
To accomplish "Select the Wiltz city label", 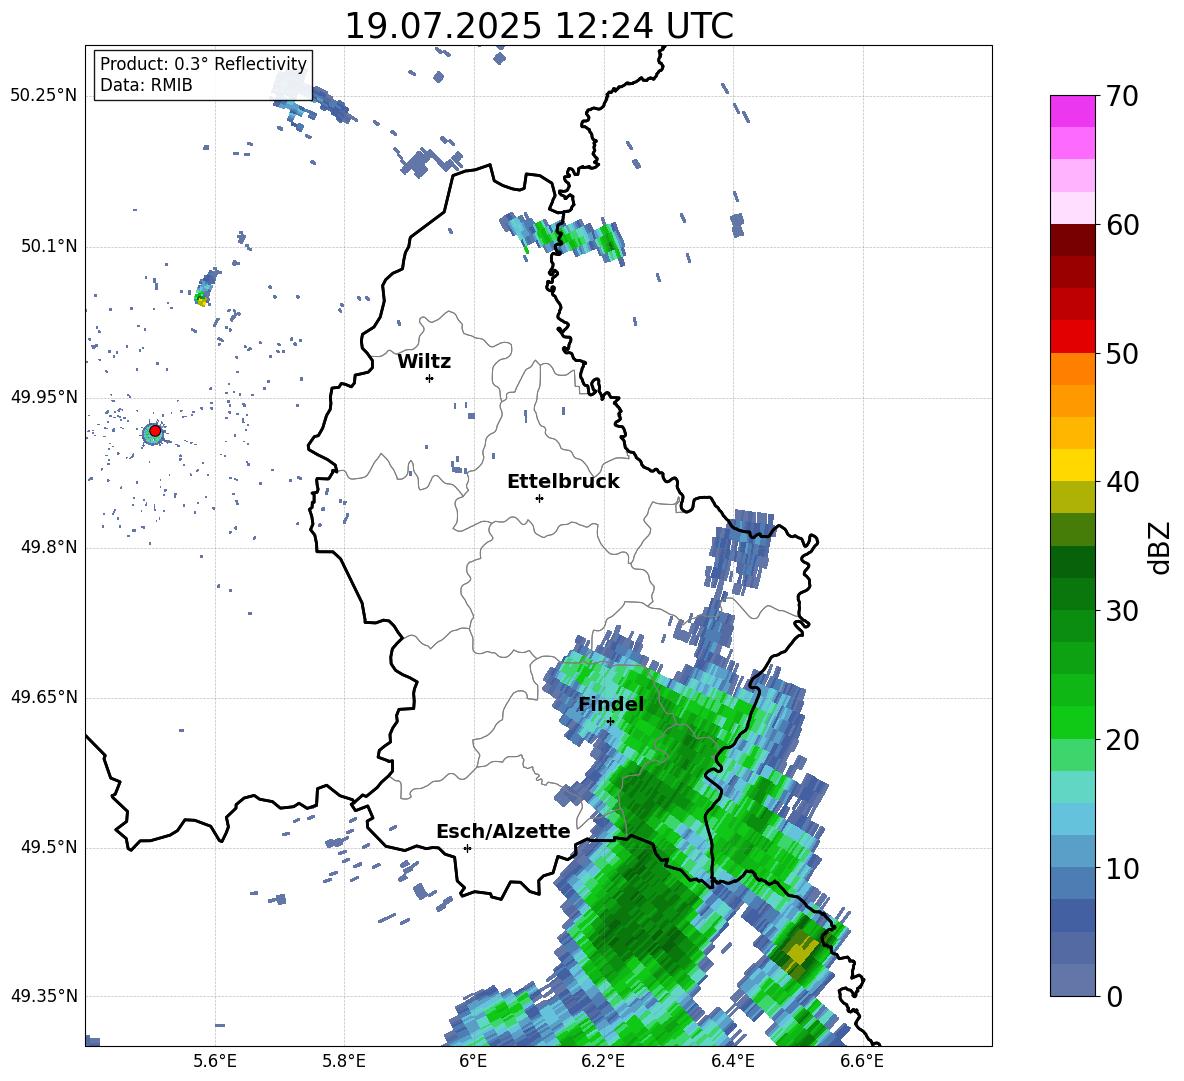I will tap(424, 362).
